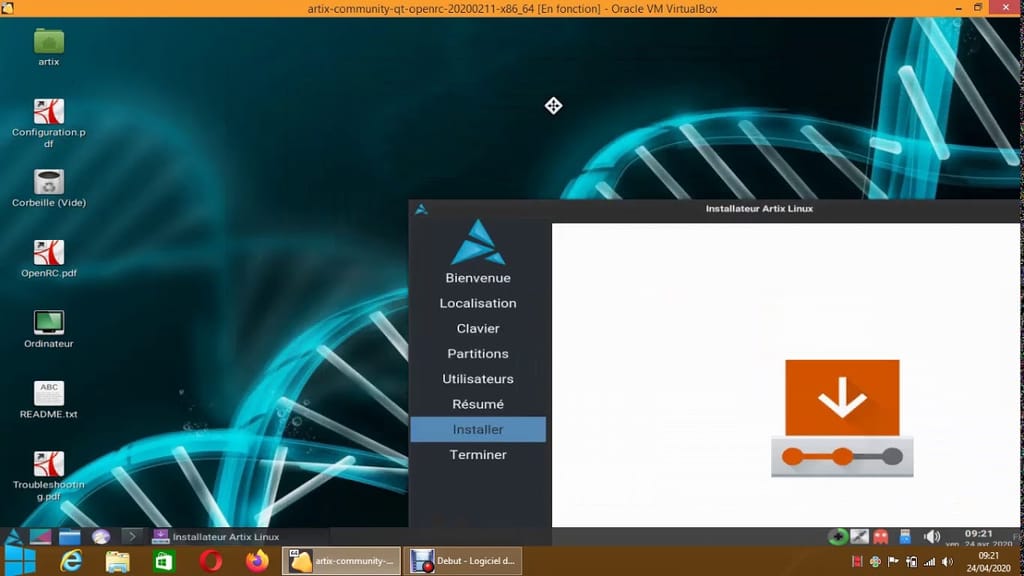Select Utilisateurs step in installer sidebar

tap(478, 379)
